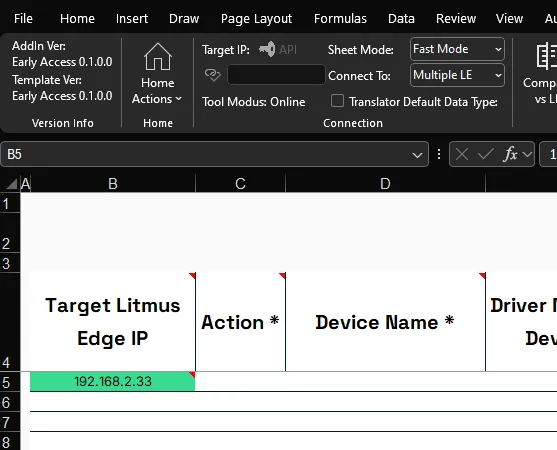Viewport: 557px width, 450px height.
Task: Click the formula confirm checkmark icon
Action: pyautogui.click(x=485, y=154)
